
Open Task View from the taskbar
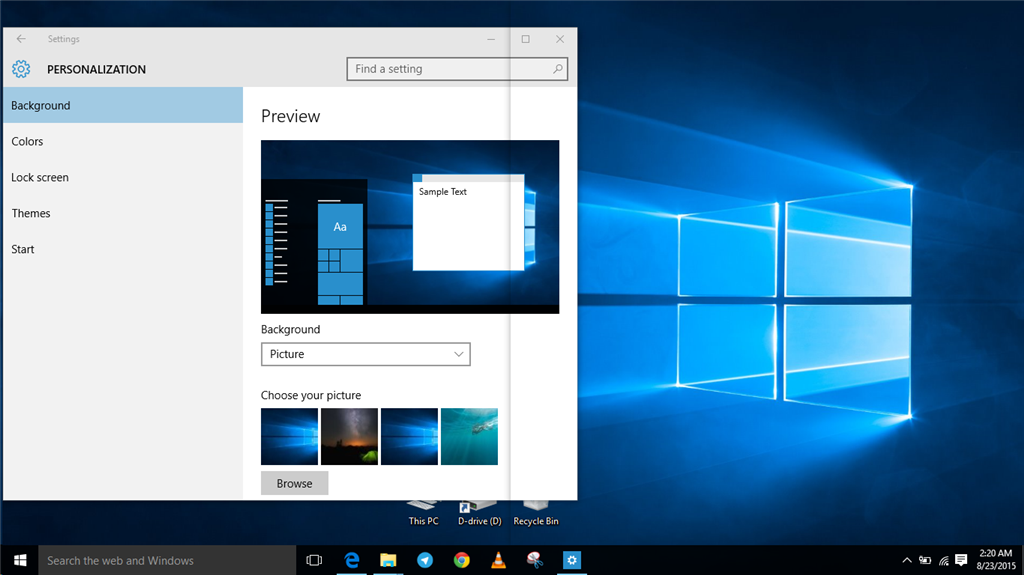click(314, 560)
